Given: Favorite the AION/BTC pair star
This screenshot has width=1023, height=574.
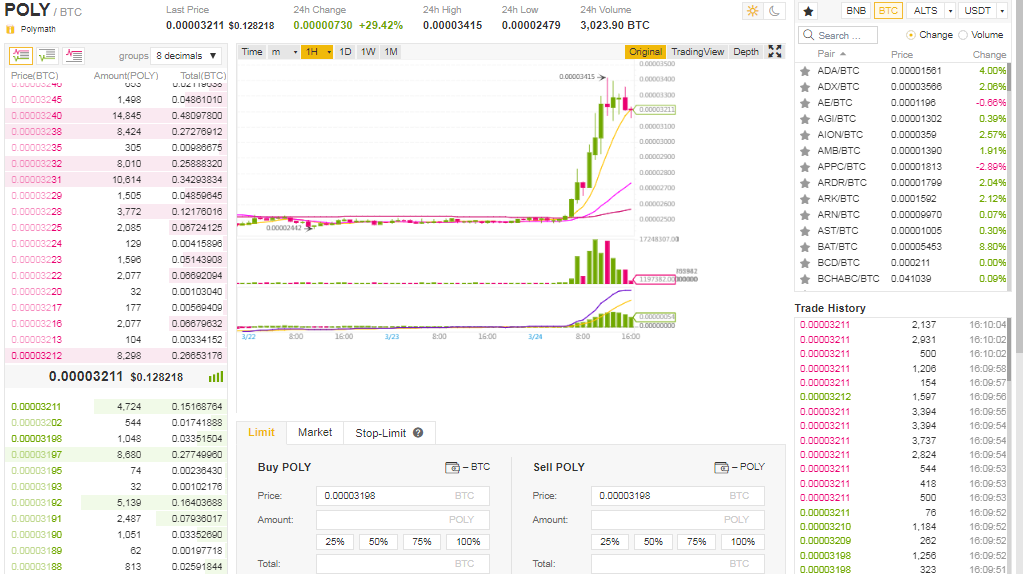Looking at the screenshot, I should tap(805, 135).
